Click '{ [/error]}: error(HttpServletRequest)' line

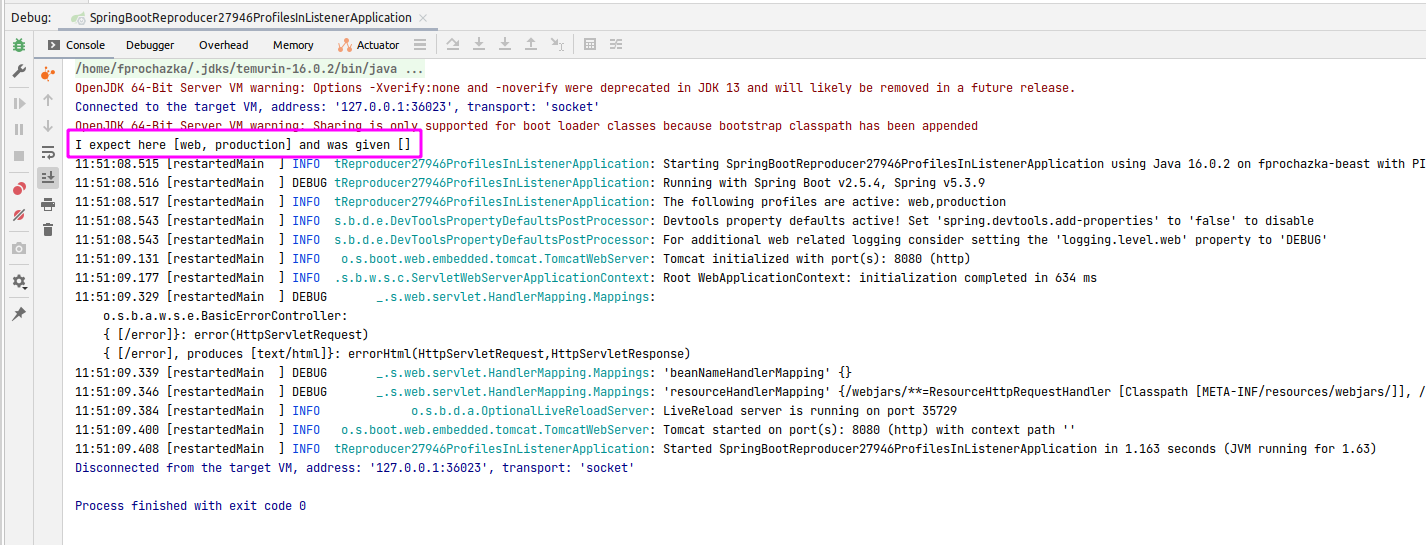point(236,335)
